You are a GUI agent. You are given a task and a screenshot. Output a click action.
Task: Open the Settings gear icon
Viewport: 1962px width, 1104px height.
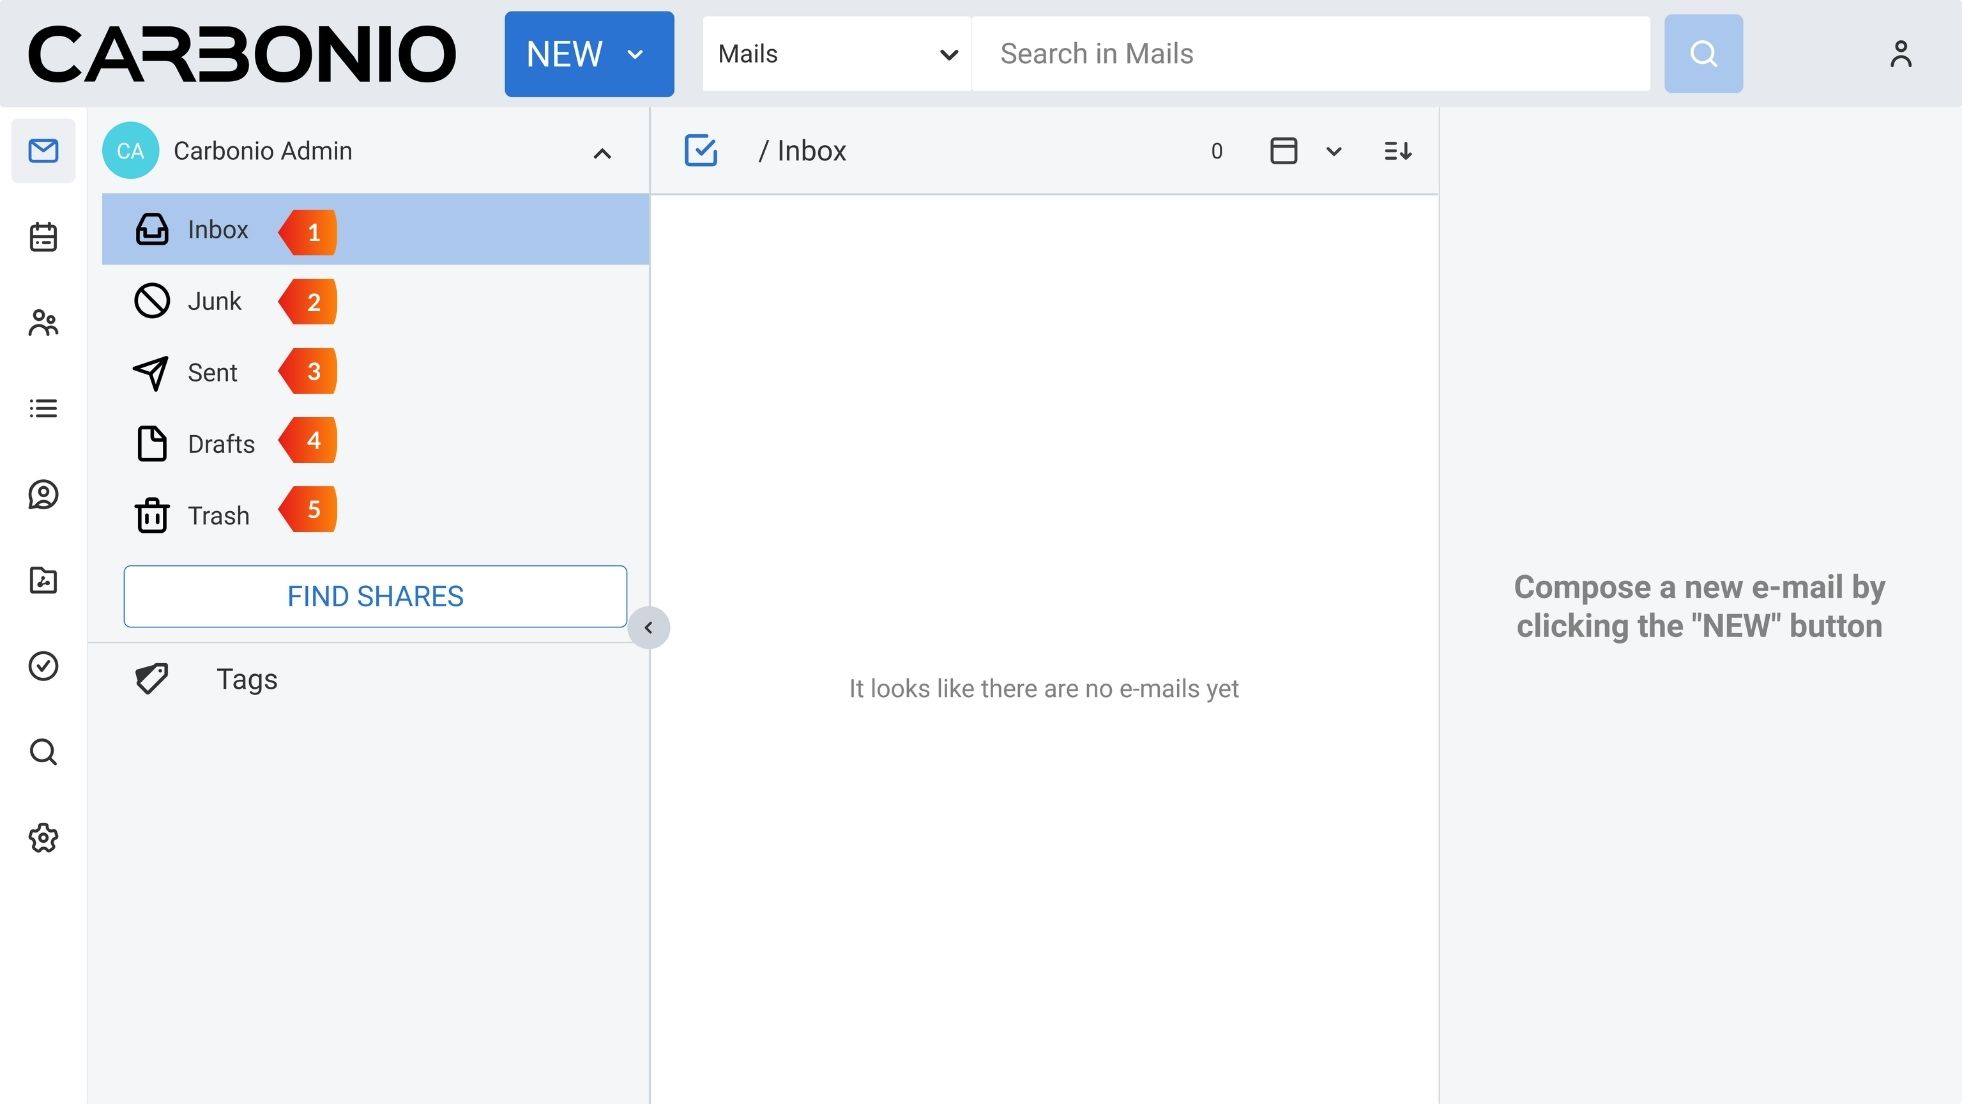43,838
